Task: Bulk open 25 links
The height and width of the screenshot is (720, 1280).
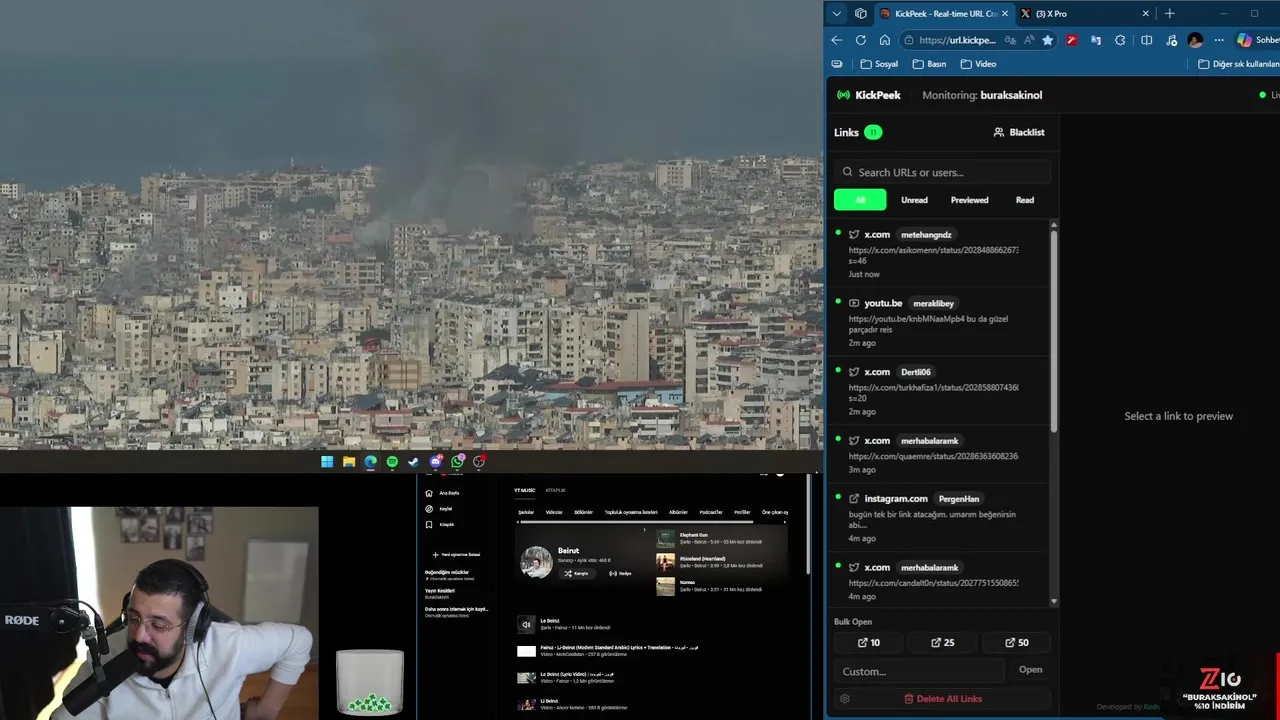Action: pos(942,643)
